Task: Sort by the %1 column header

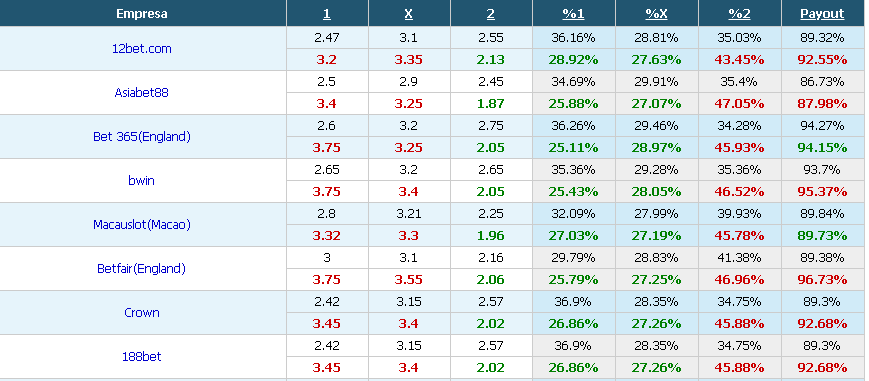Action: point(574,14)
